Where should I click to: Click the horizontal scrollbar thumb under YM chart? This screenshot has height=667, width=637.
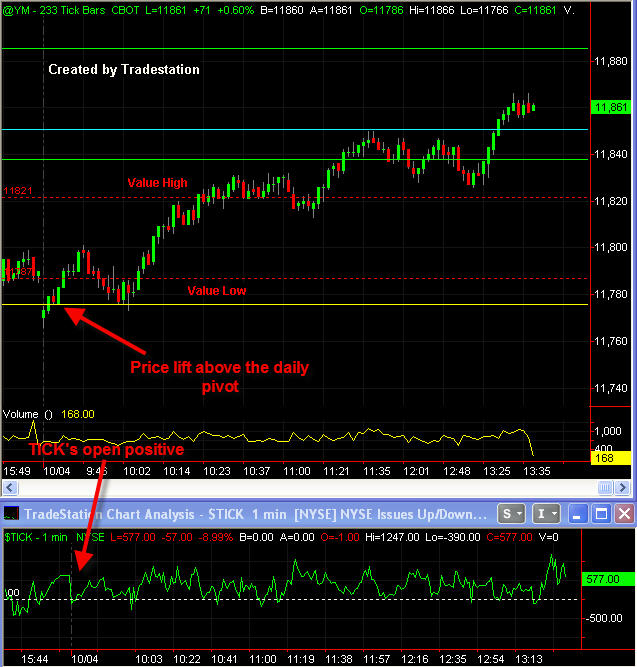tap(605, 487)
